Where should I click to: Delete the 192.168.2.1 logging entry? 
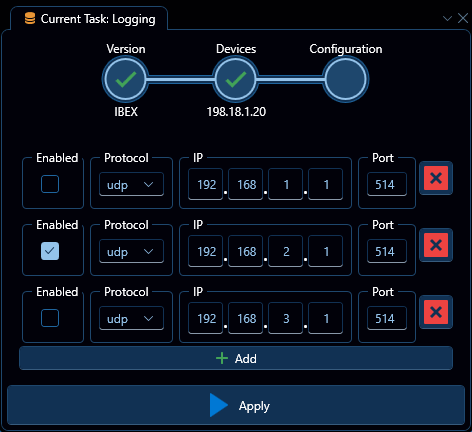click(x=436, y=245)
